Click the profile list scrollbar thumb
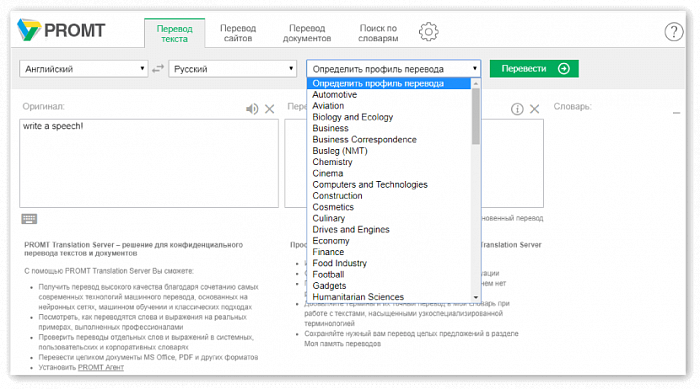The height and width of the screenshot is (389, 700). tap(476, 116)
